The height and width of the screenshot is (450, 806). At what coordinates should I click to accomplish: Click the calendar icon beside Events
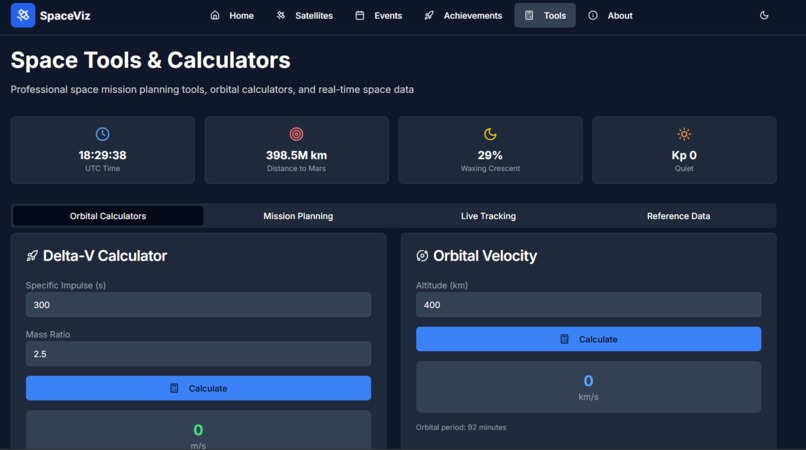tap(360, 15)
